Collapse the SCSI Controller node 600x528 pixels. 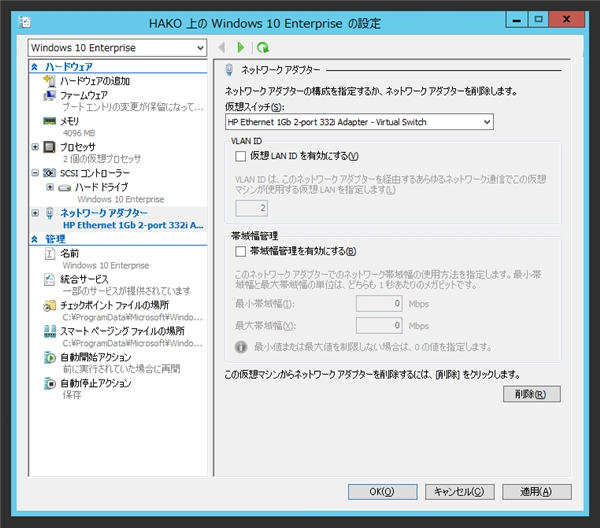35,173
